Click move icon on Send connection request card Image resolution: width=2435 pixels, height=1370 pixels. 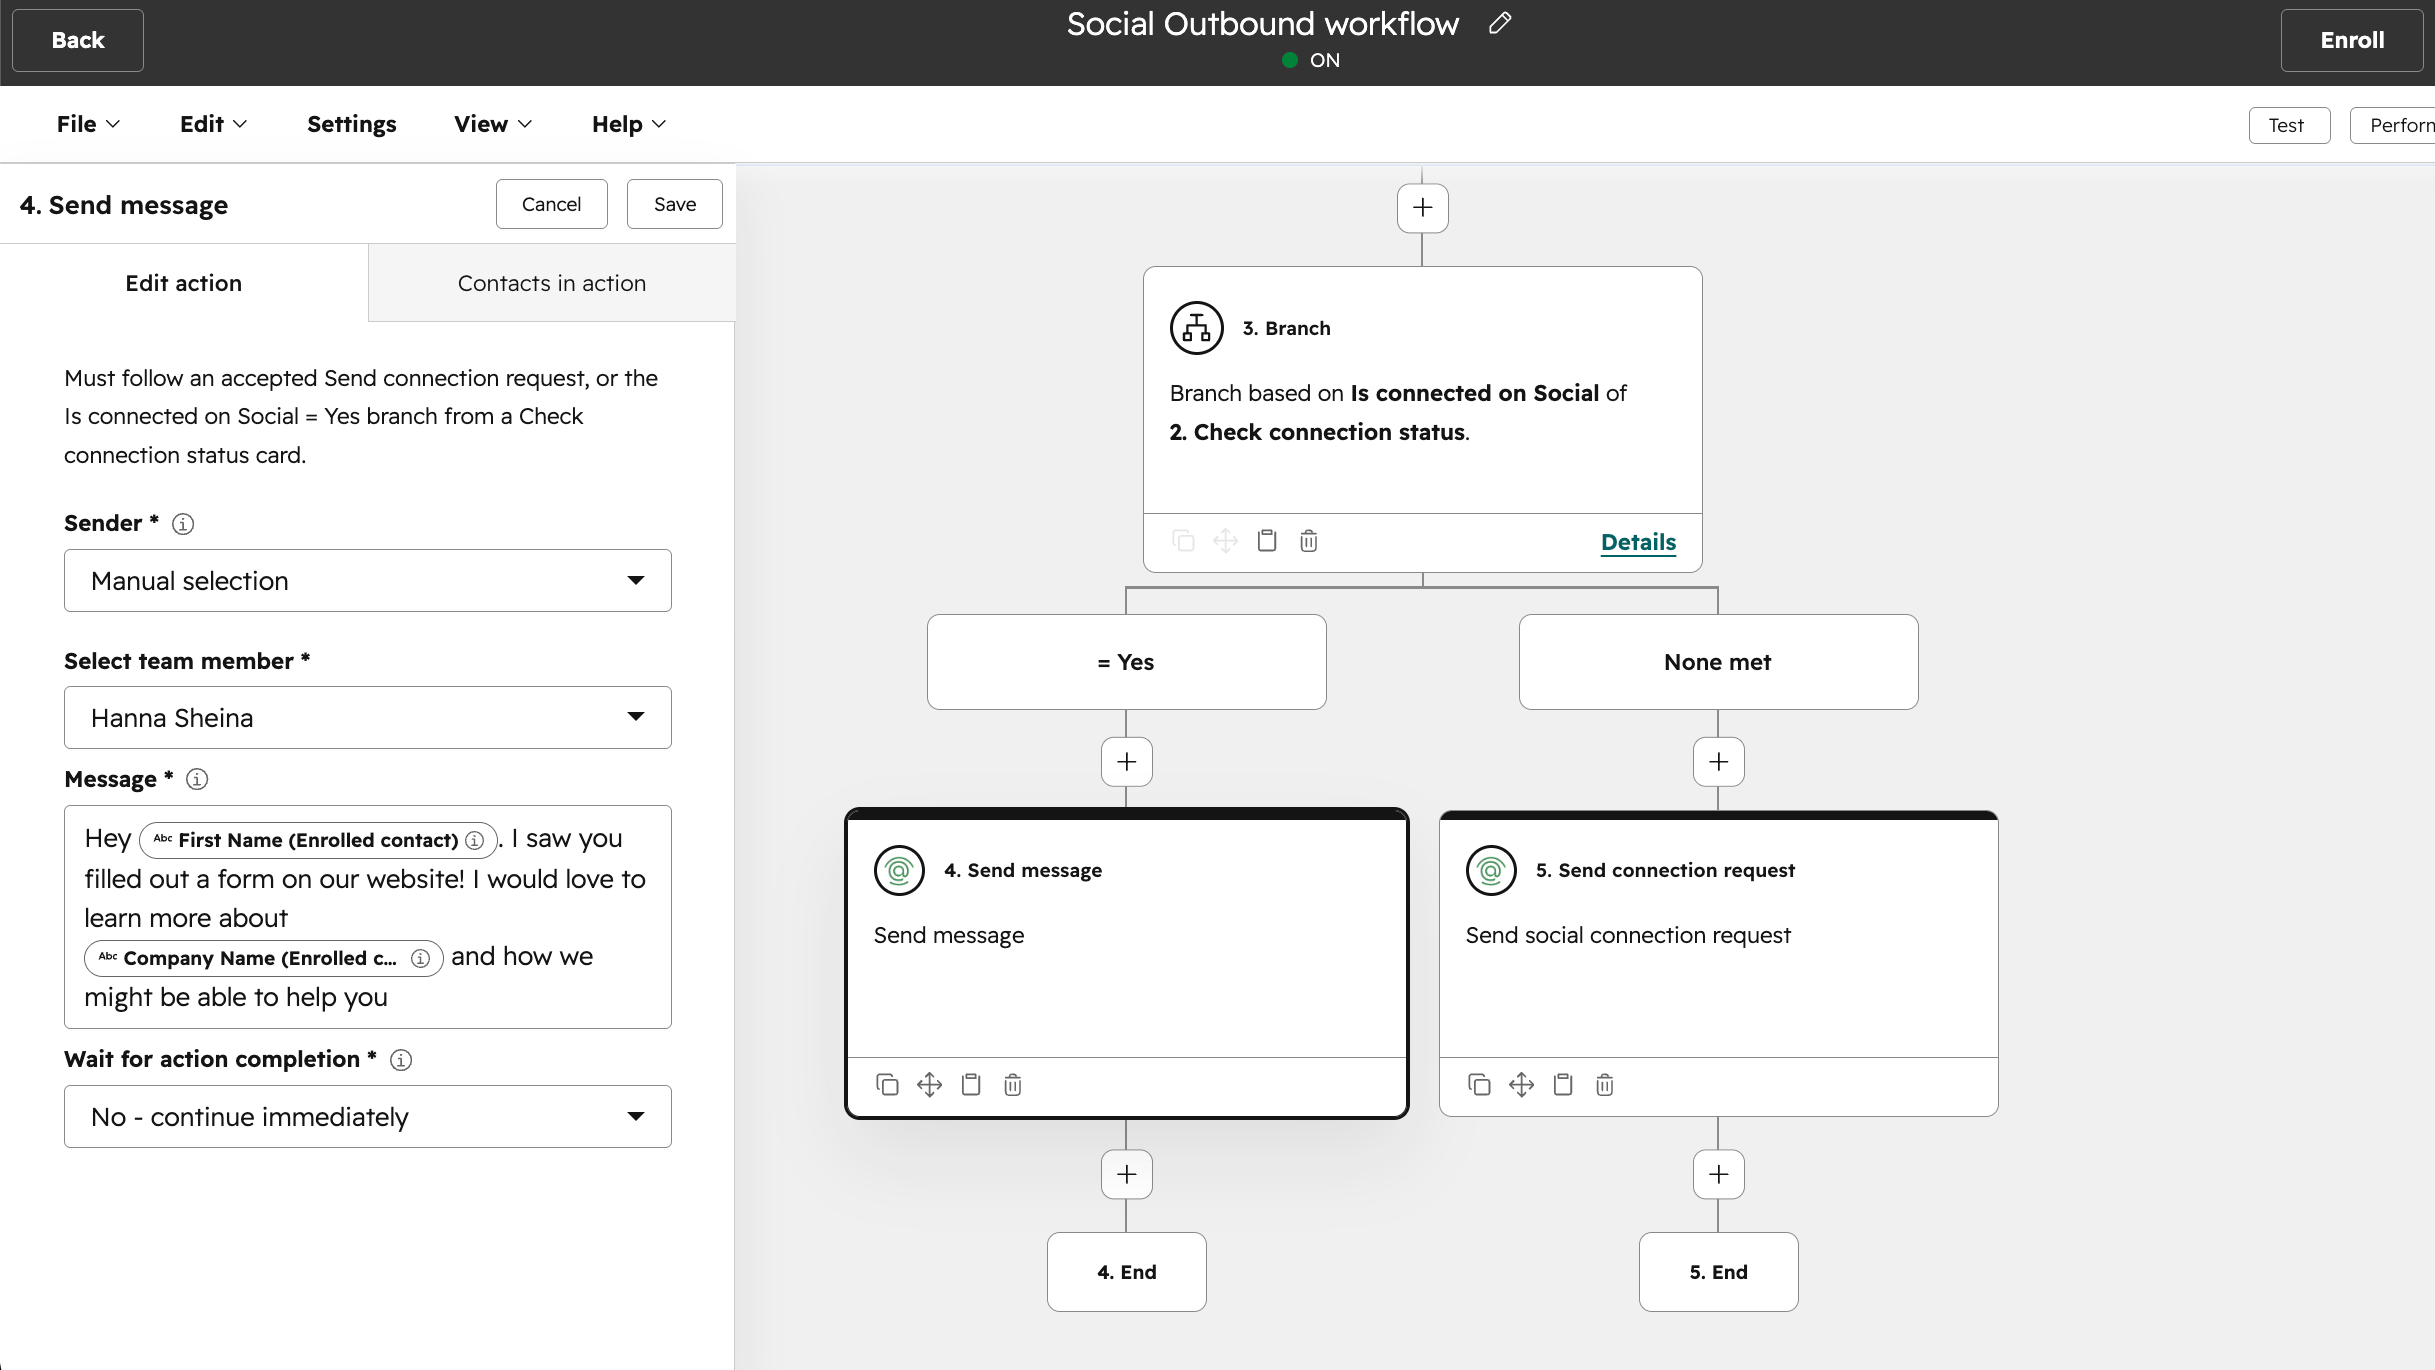[x=1521, y=1085]
